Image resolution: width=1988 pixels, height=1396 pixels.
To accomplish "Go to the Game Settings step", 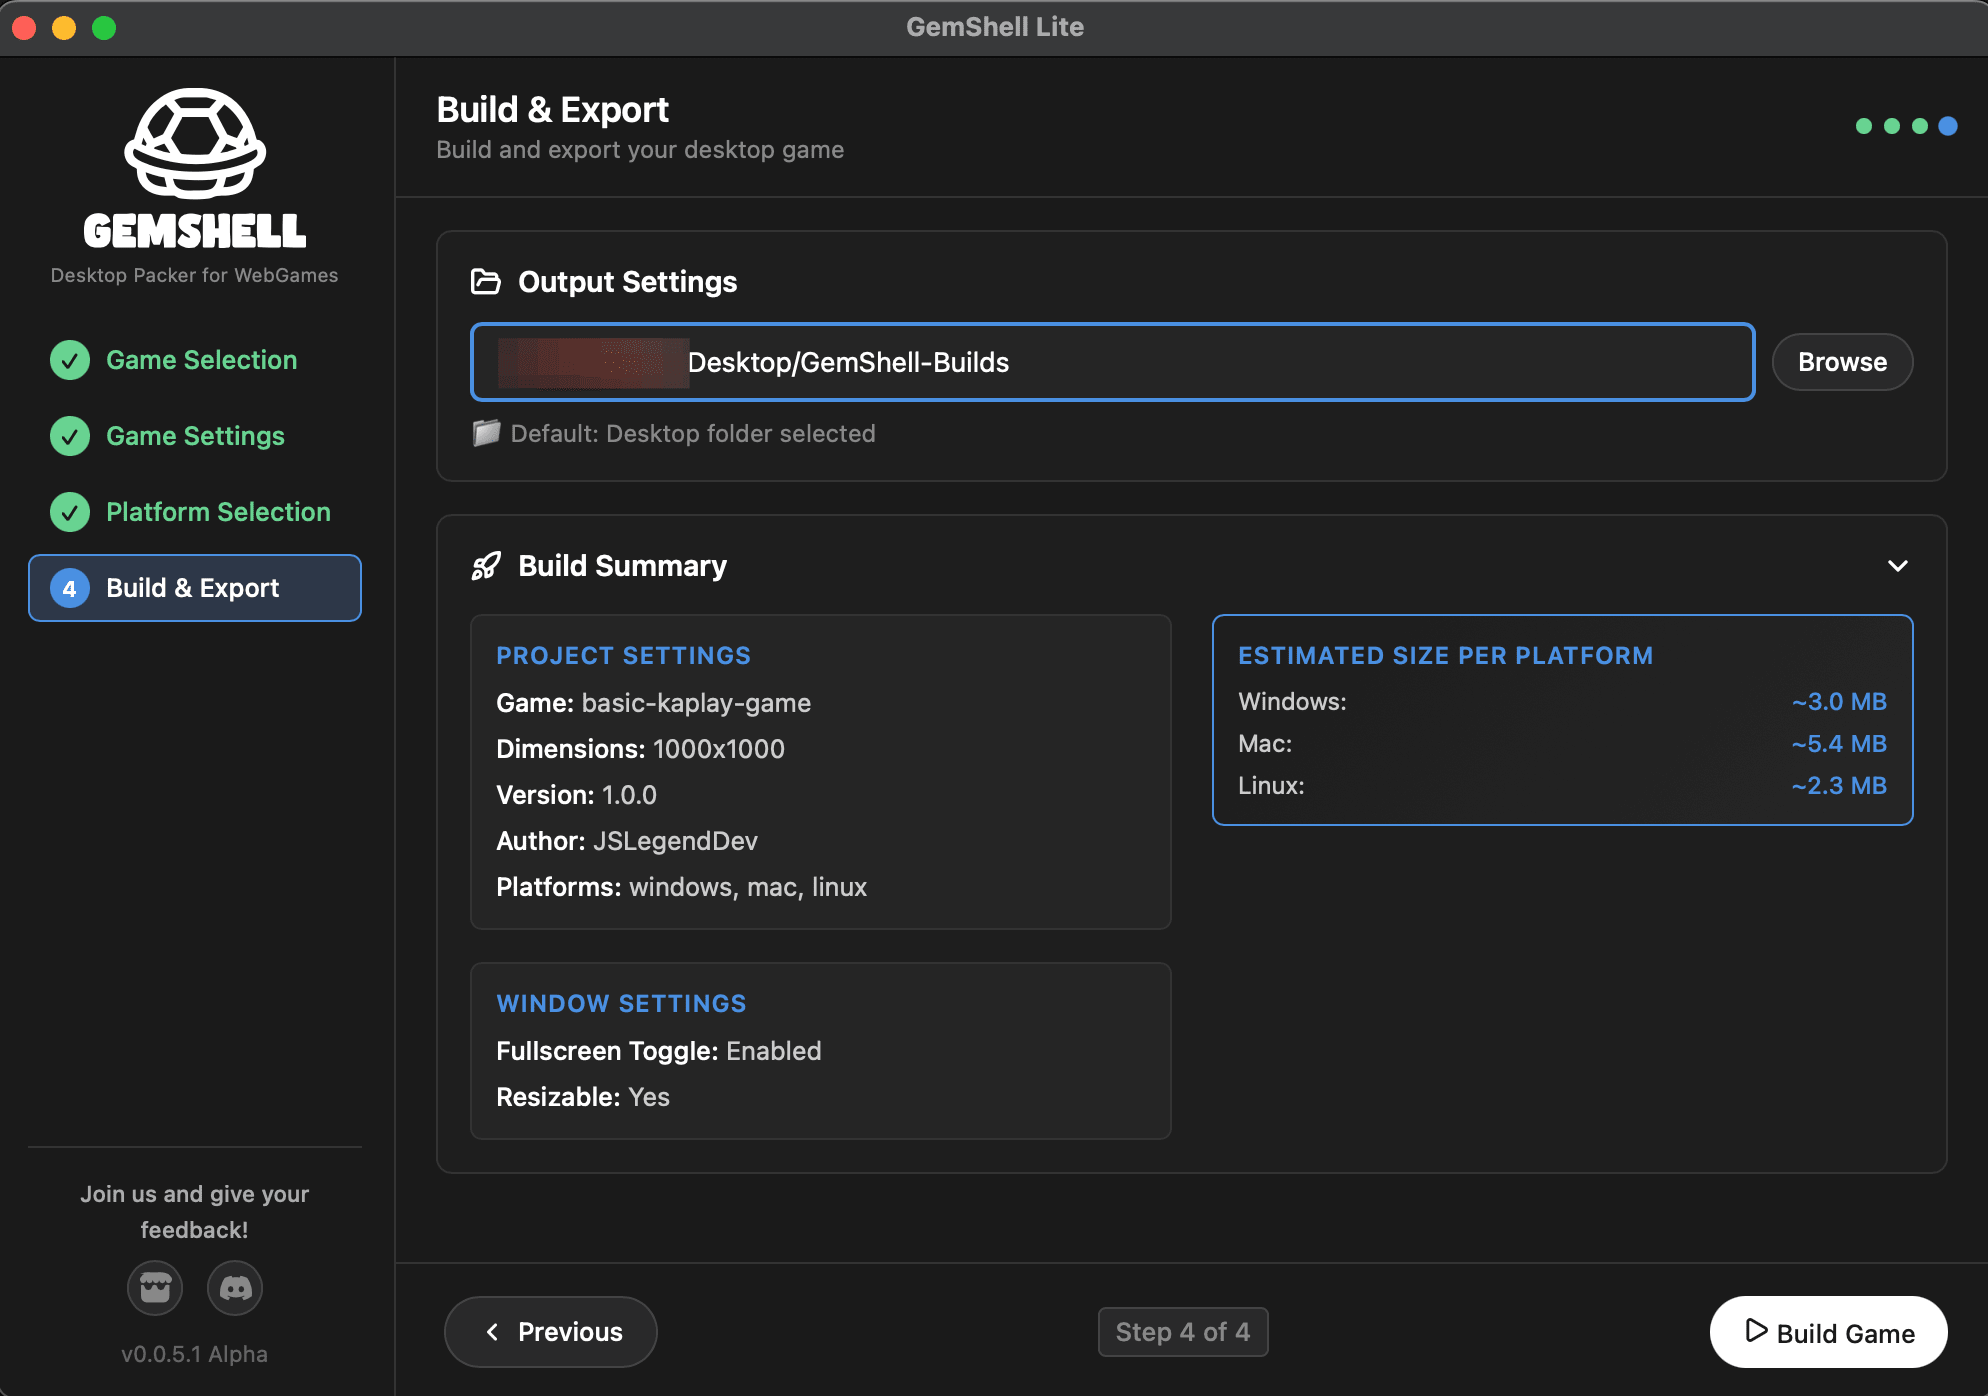I will click(195, 436).
